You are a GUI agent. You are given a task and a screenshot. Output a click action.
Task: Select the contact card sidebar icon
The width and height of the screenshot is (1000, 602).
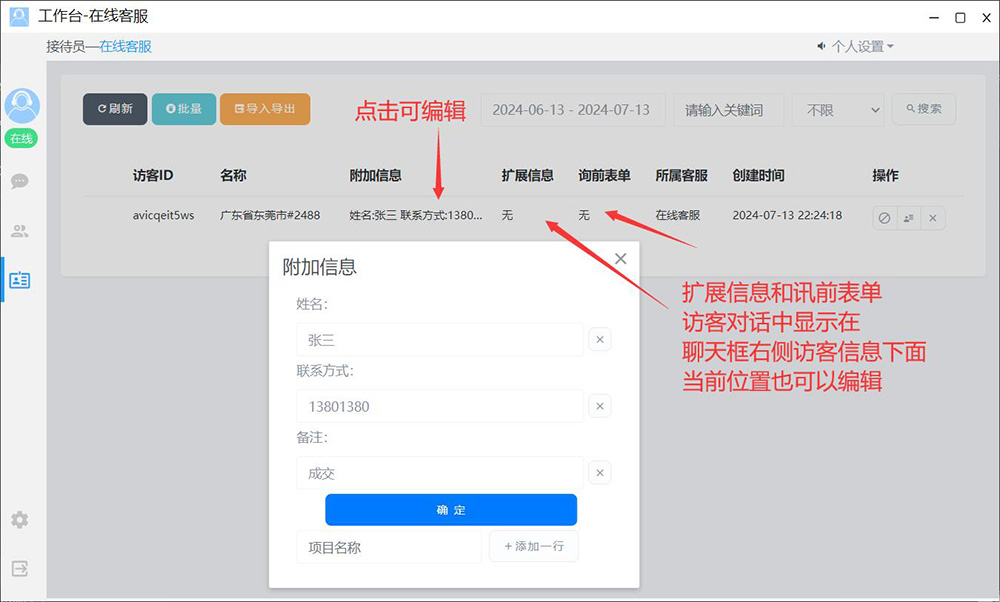20,280
